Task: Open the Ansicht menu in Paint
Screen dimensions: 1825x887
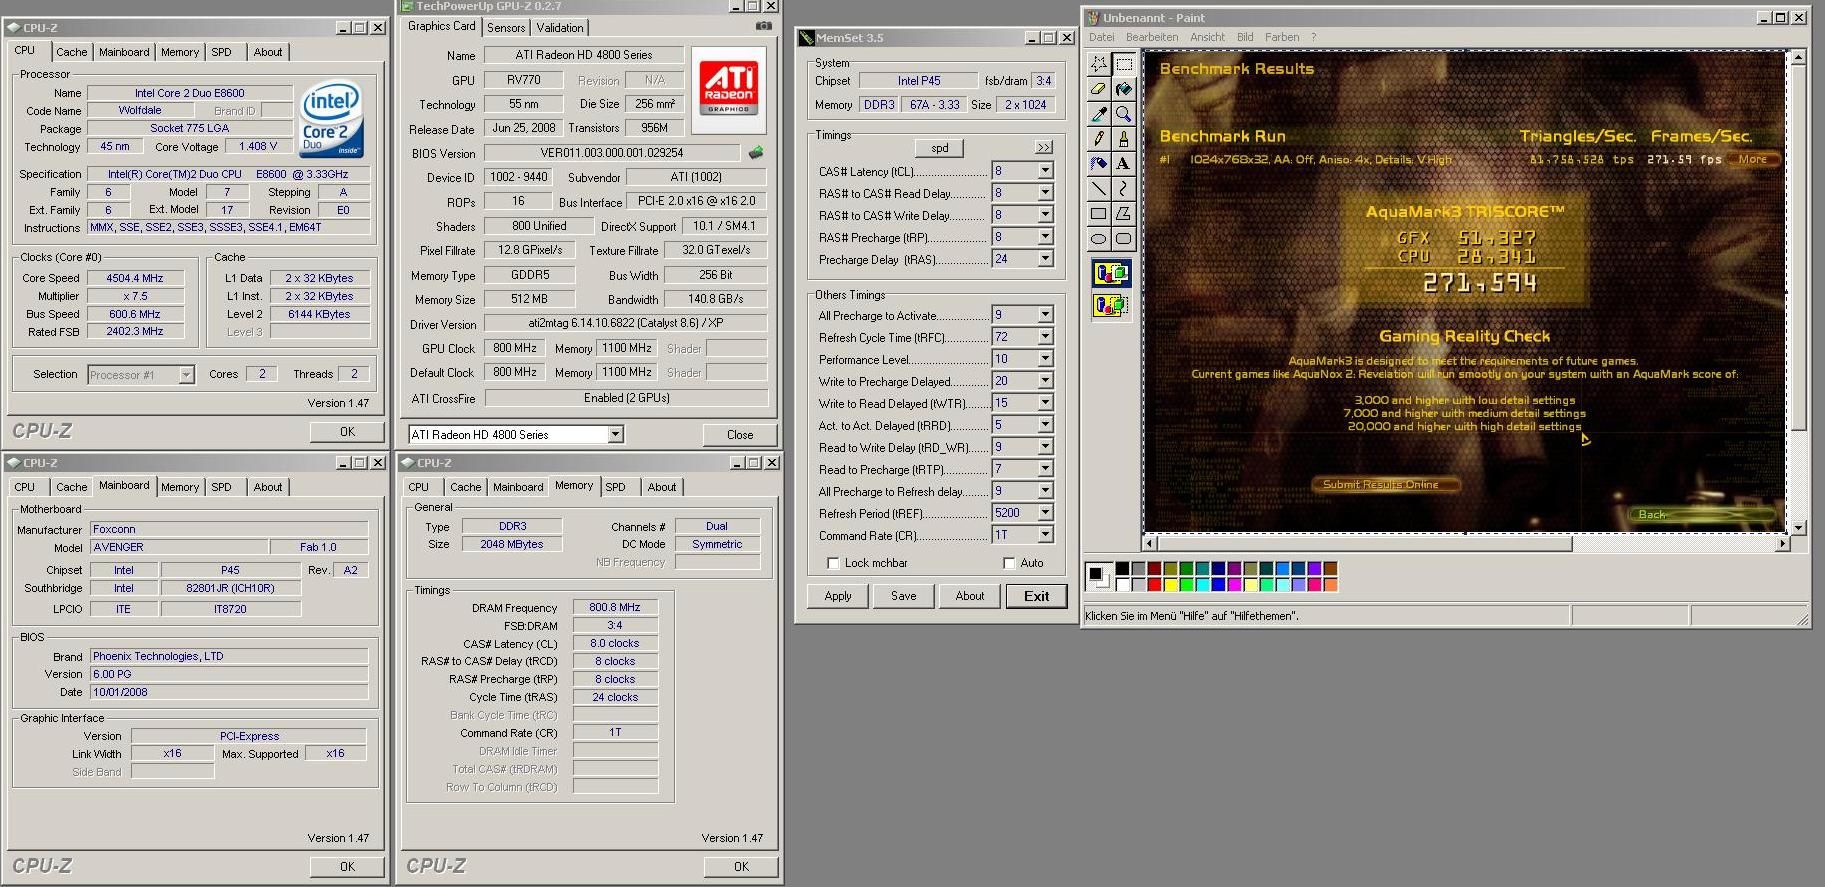Action: (1207, 37)
